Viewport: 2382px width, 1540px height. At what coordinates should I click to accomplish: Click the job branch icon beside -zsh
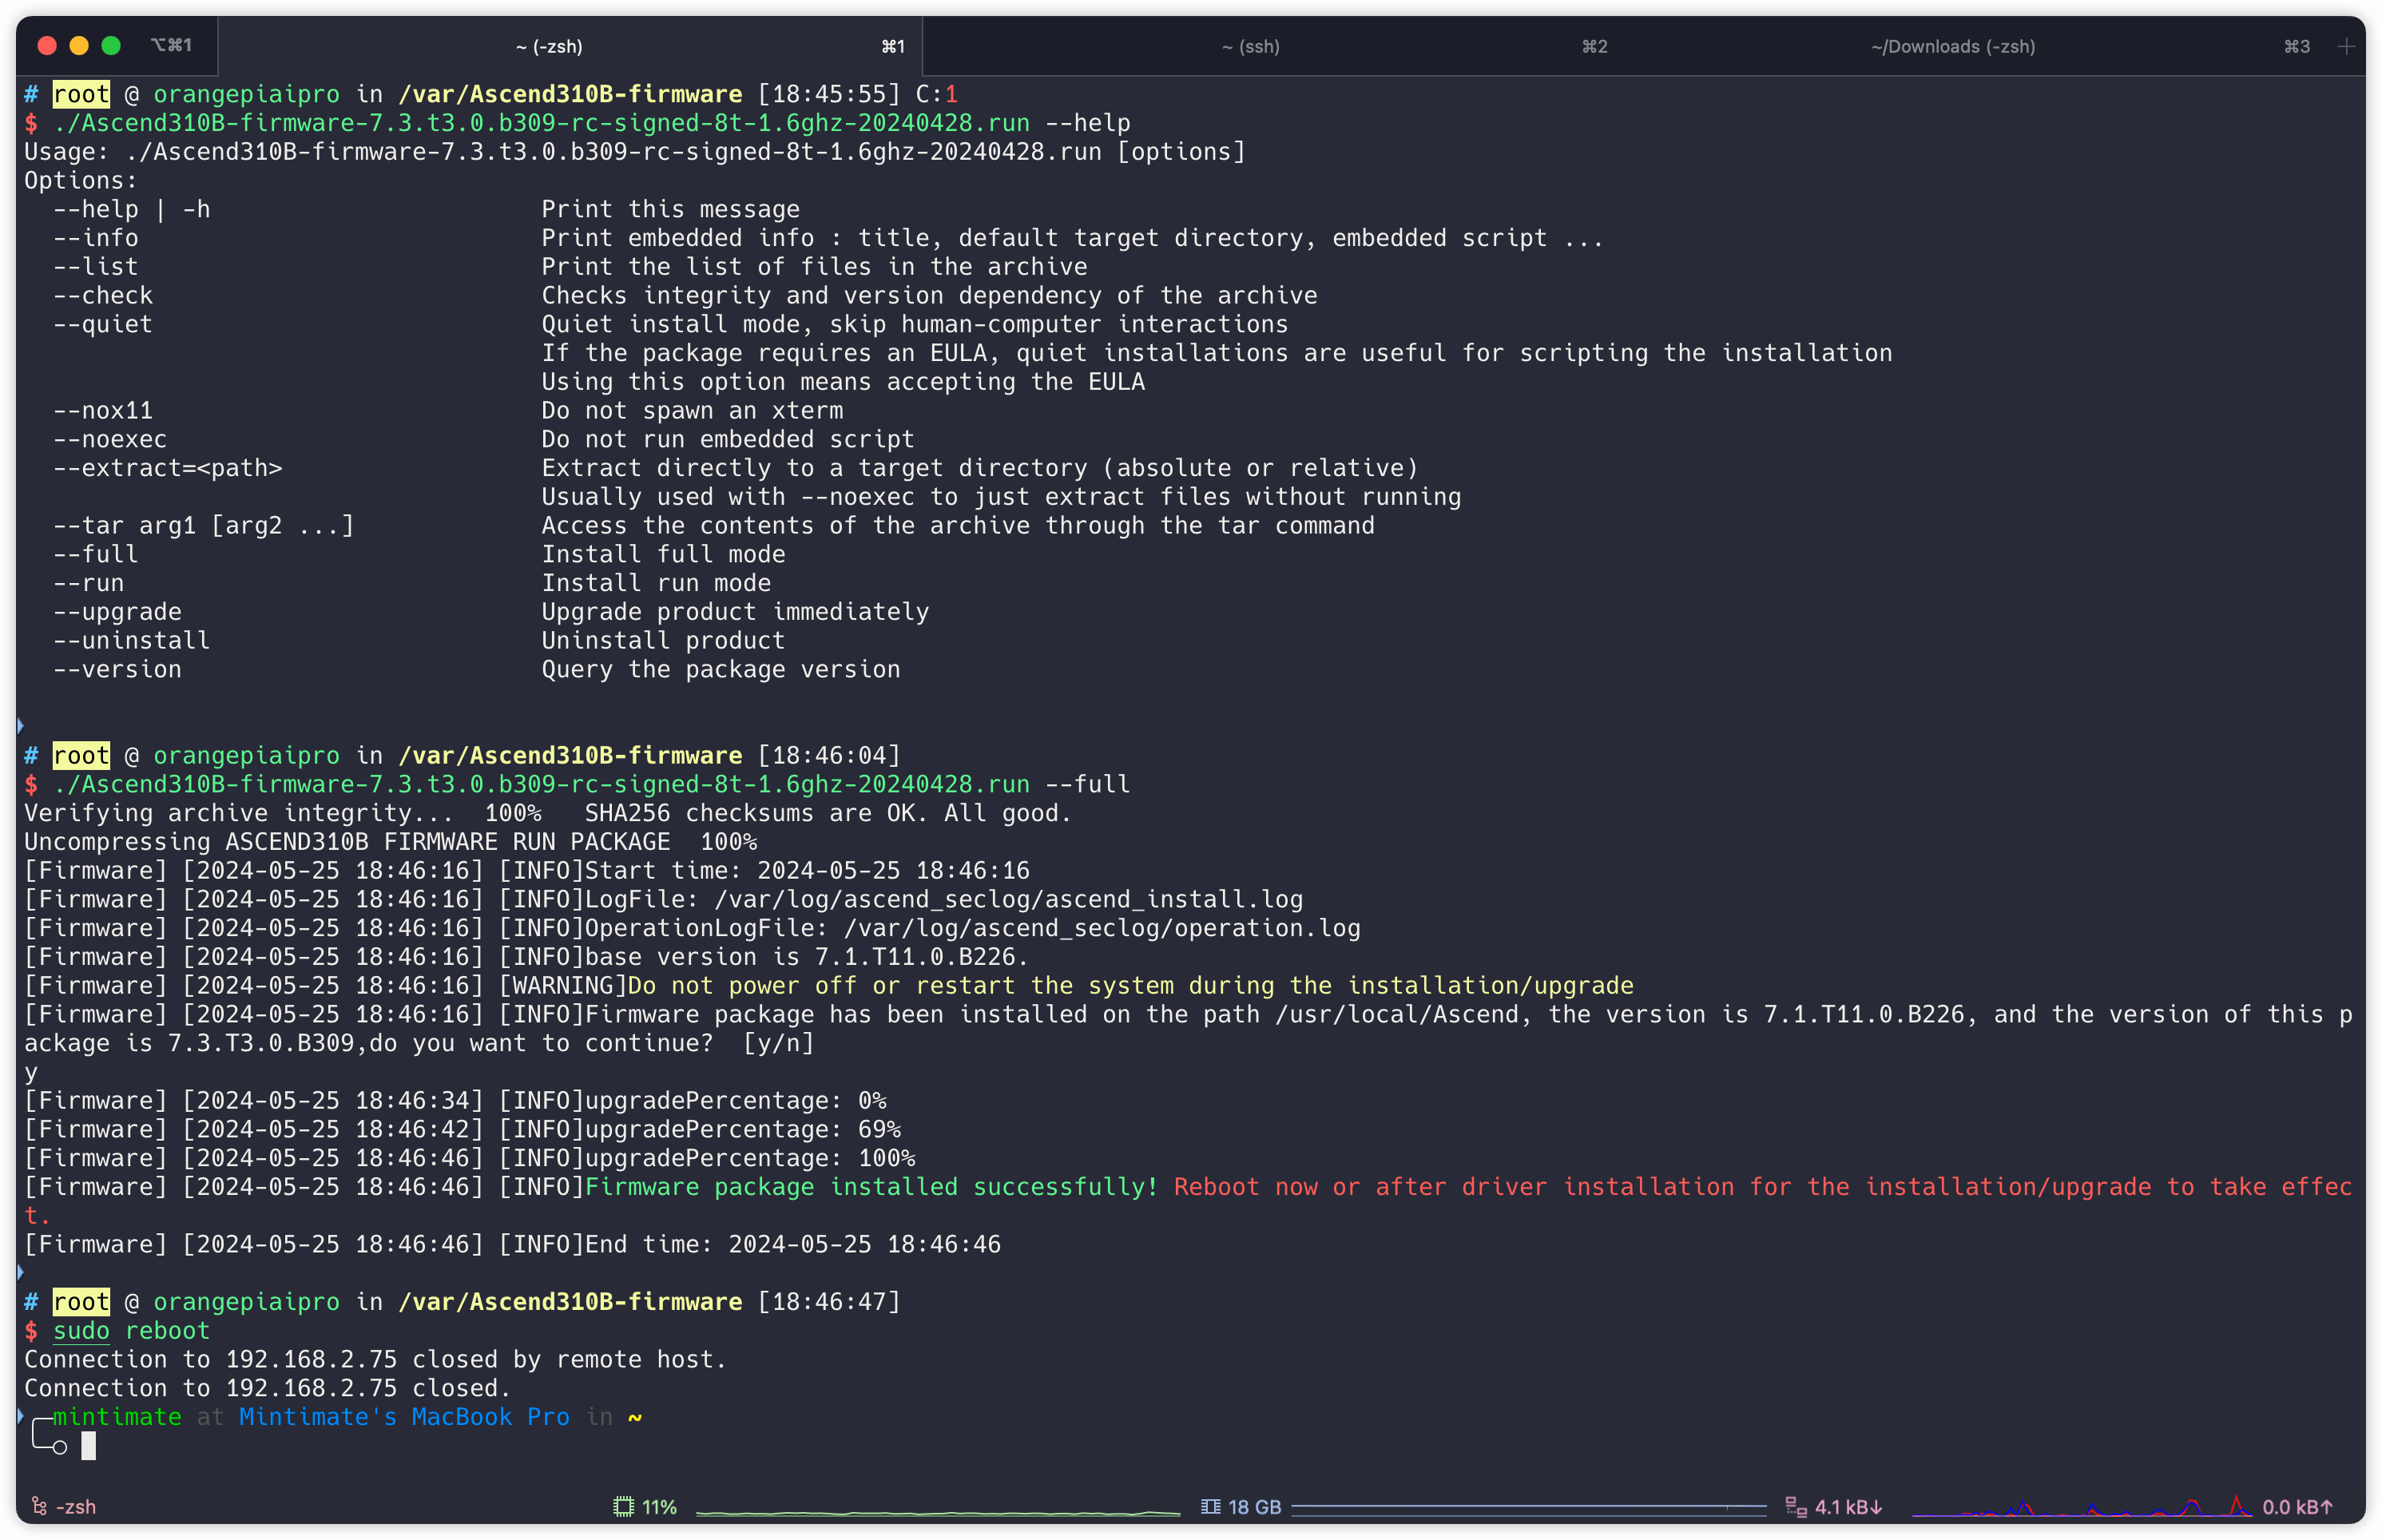tap(40, 1506)
